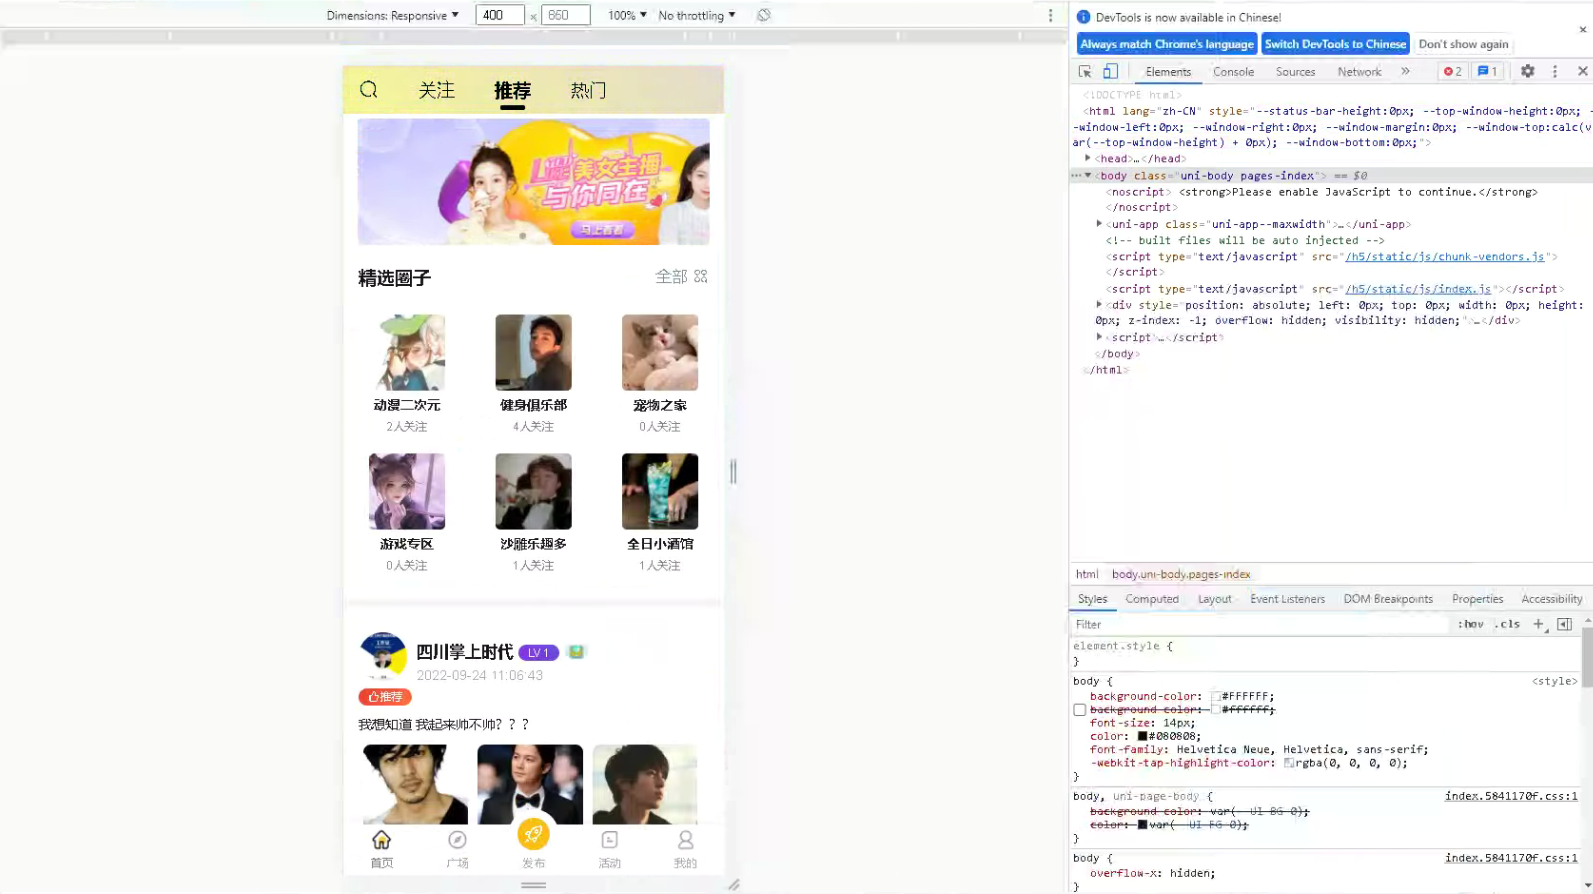The height and width of the screenshot is (894, 1593).
Task: Open the No throttling dropdown
Action: (696, 15)
